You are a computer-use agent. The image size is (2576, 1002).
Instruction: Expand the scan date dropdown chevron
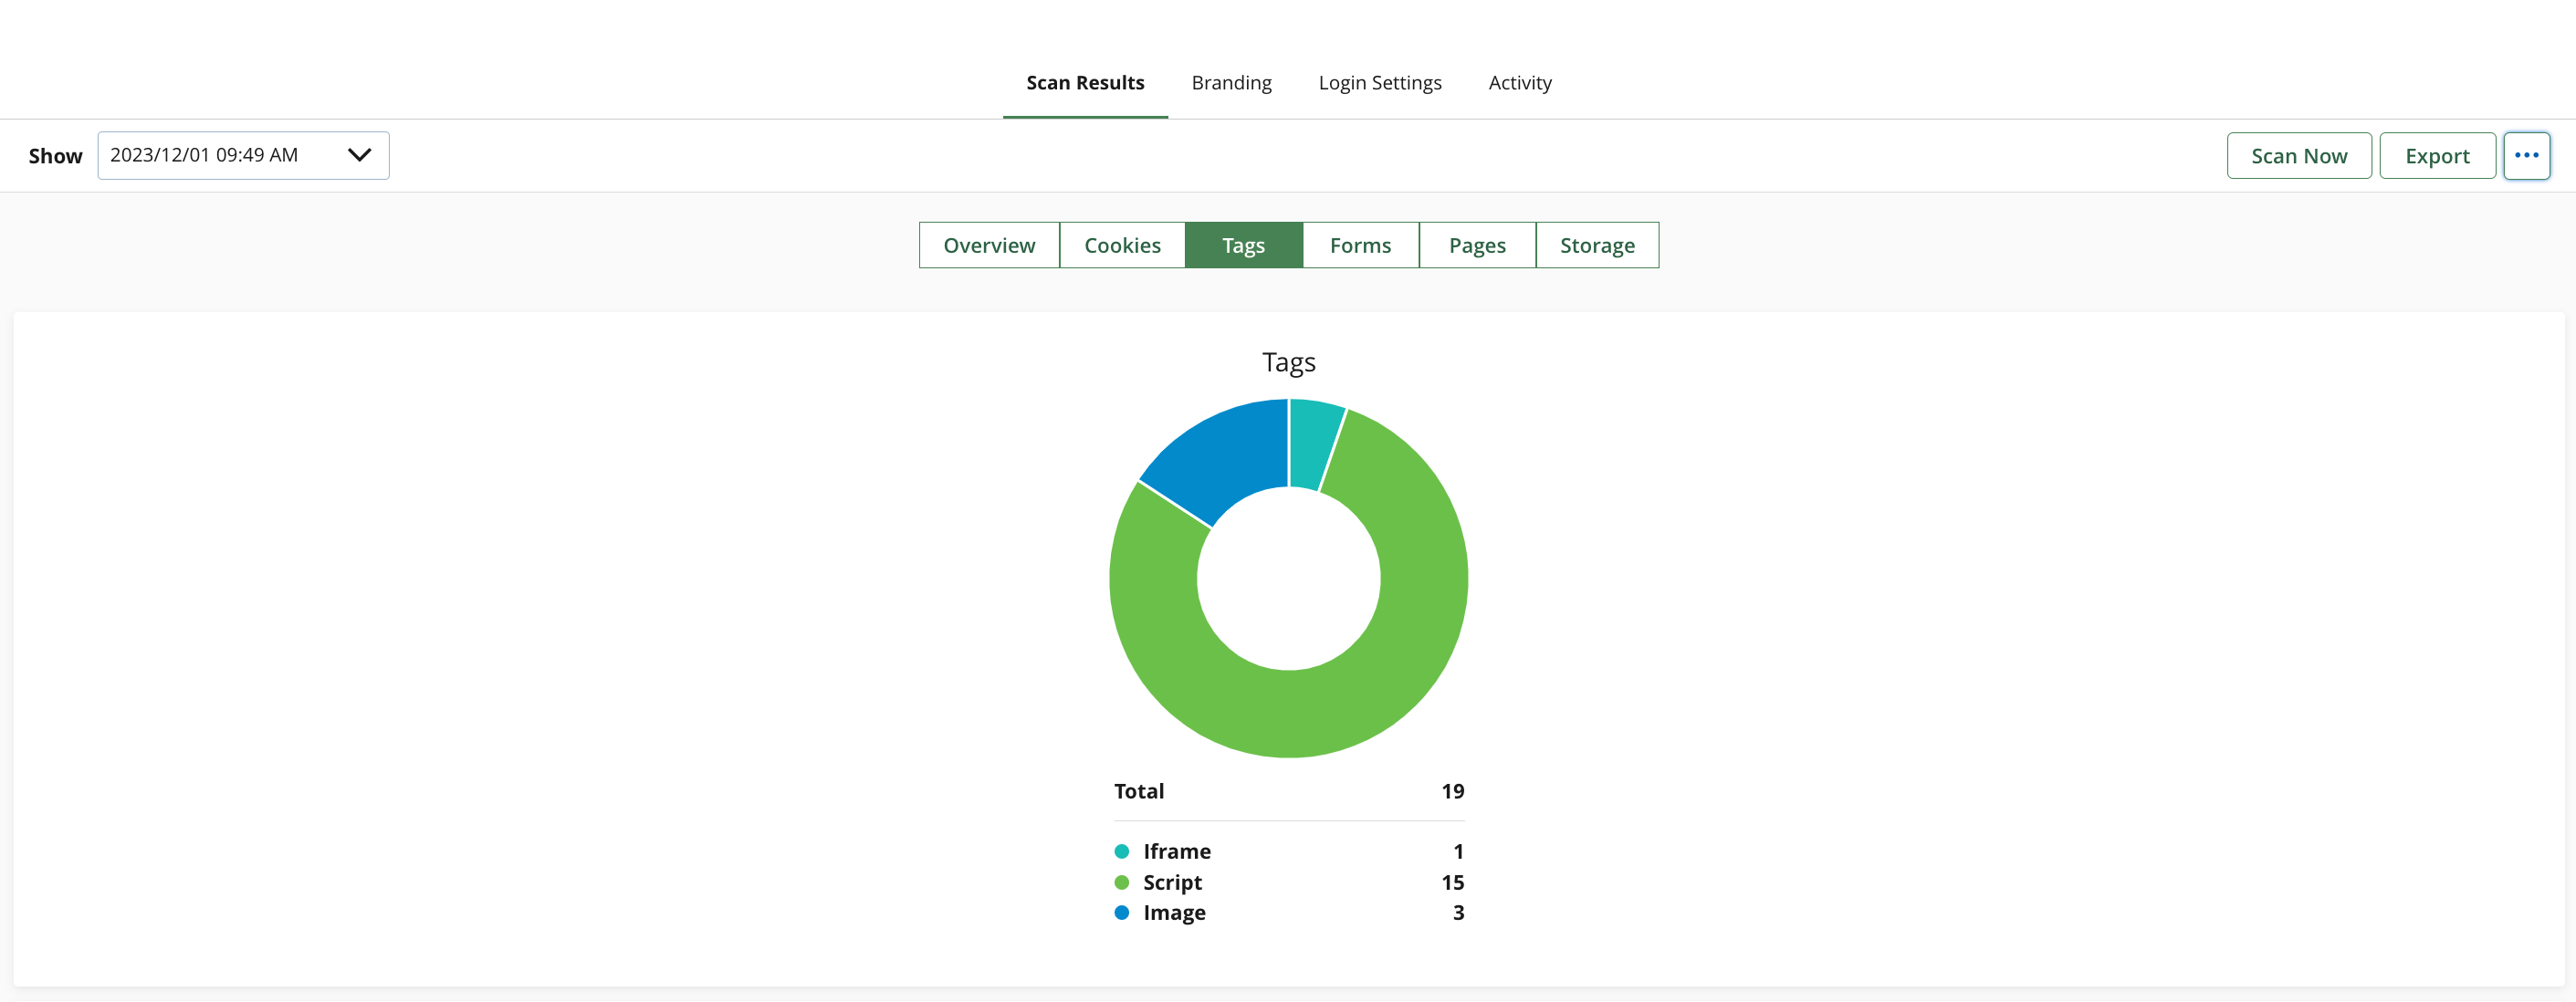coord(359,155)
